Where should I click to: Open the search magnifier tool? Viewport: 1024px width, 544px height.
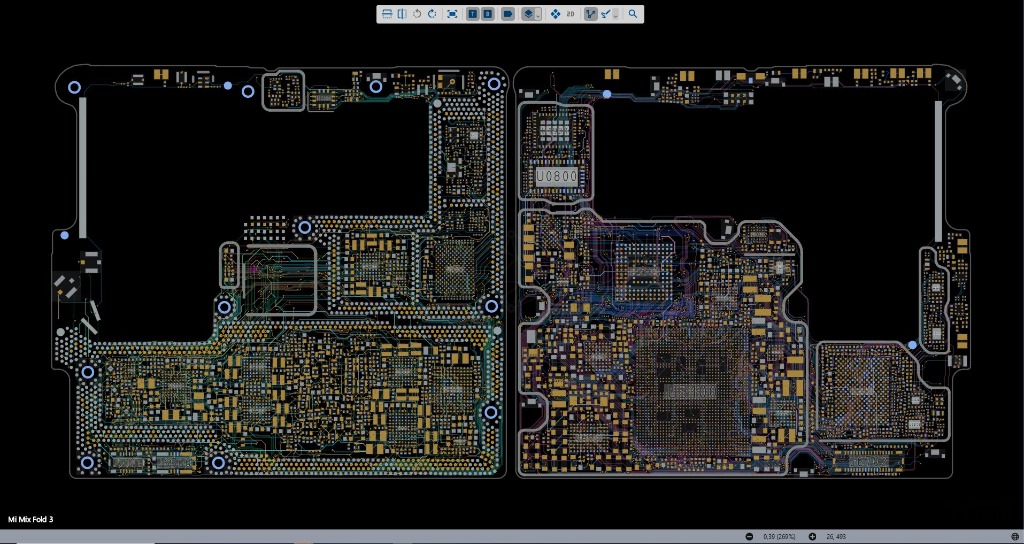click(633, 14)
